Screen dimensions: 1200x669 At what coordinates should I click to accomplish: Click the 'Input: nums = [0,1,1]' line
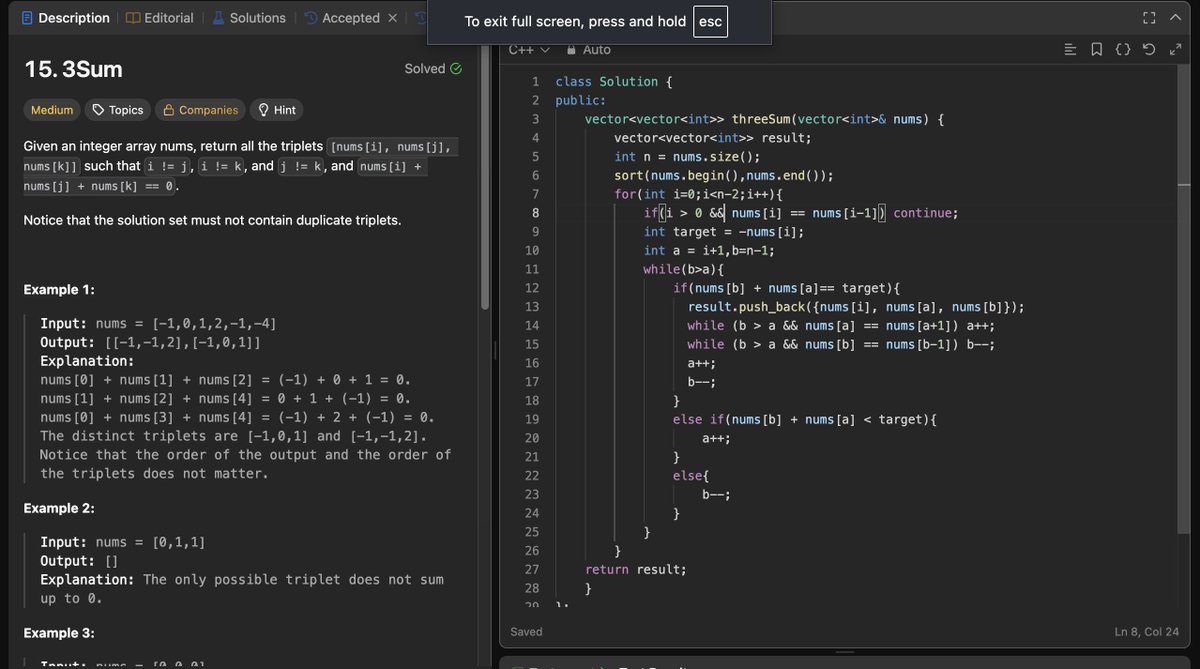tap(123, 543)
